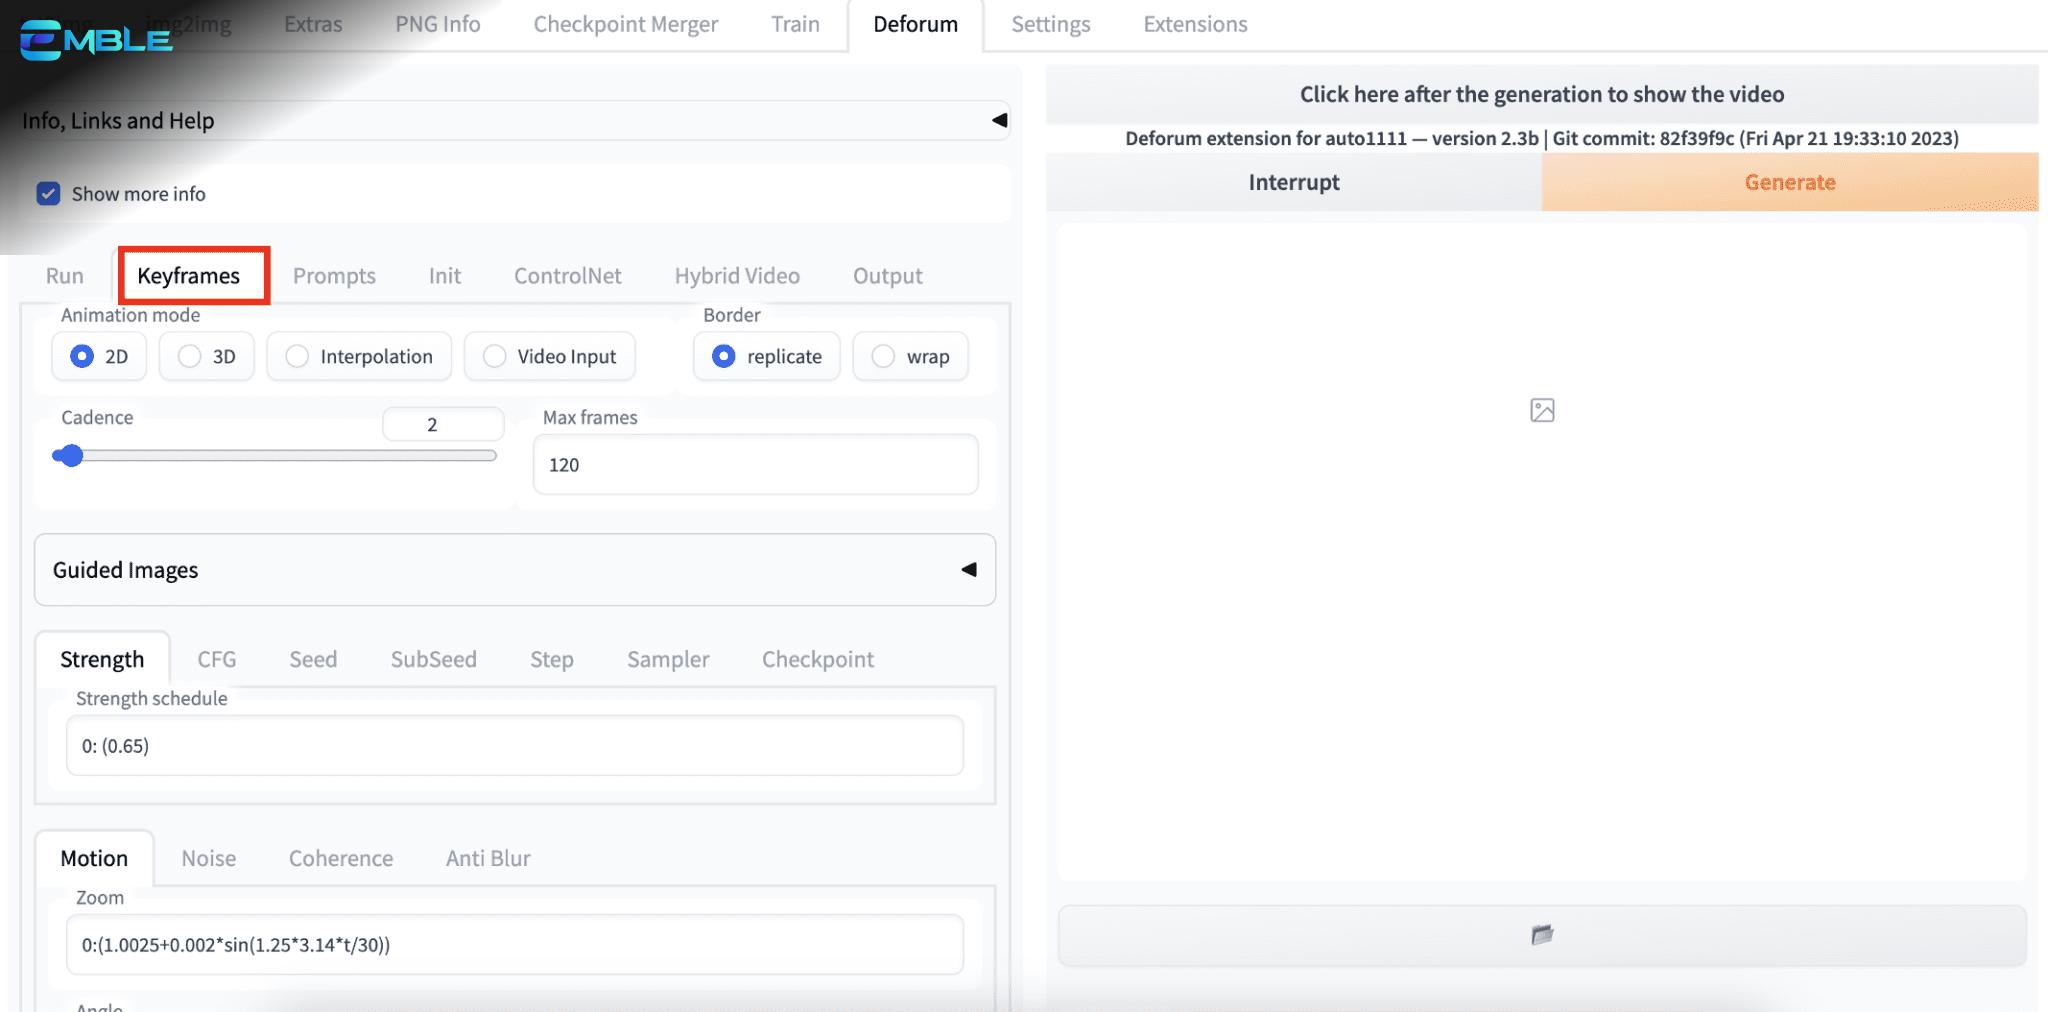Image resolution: width=2048 pixels, height=1012 pixels.
Task: Open the Extensions tab
Action: point(1195,24)
